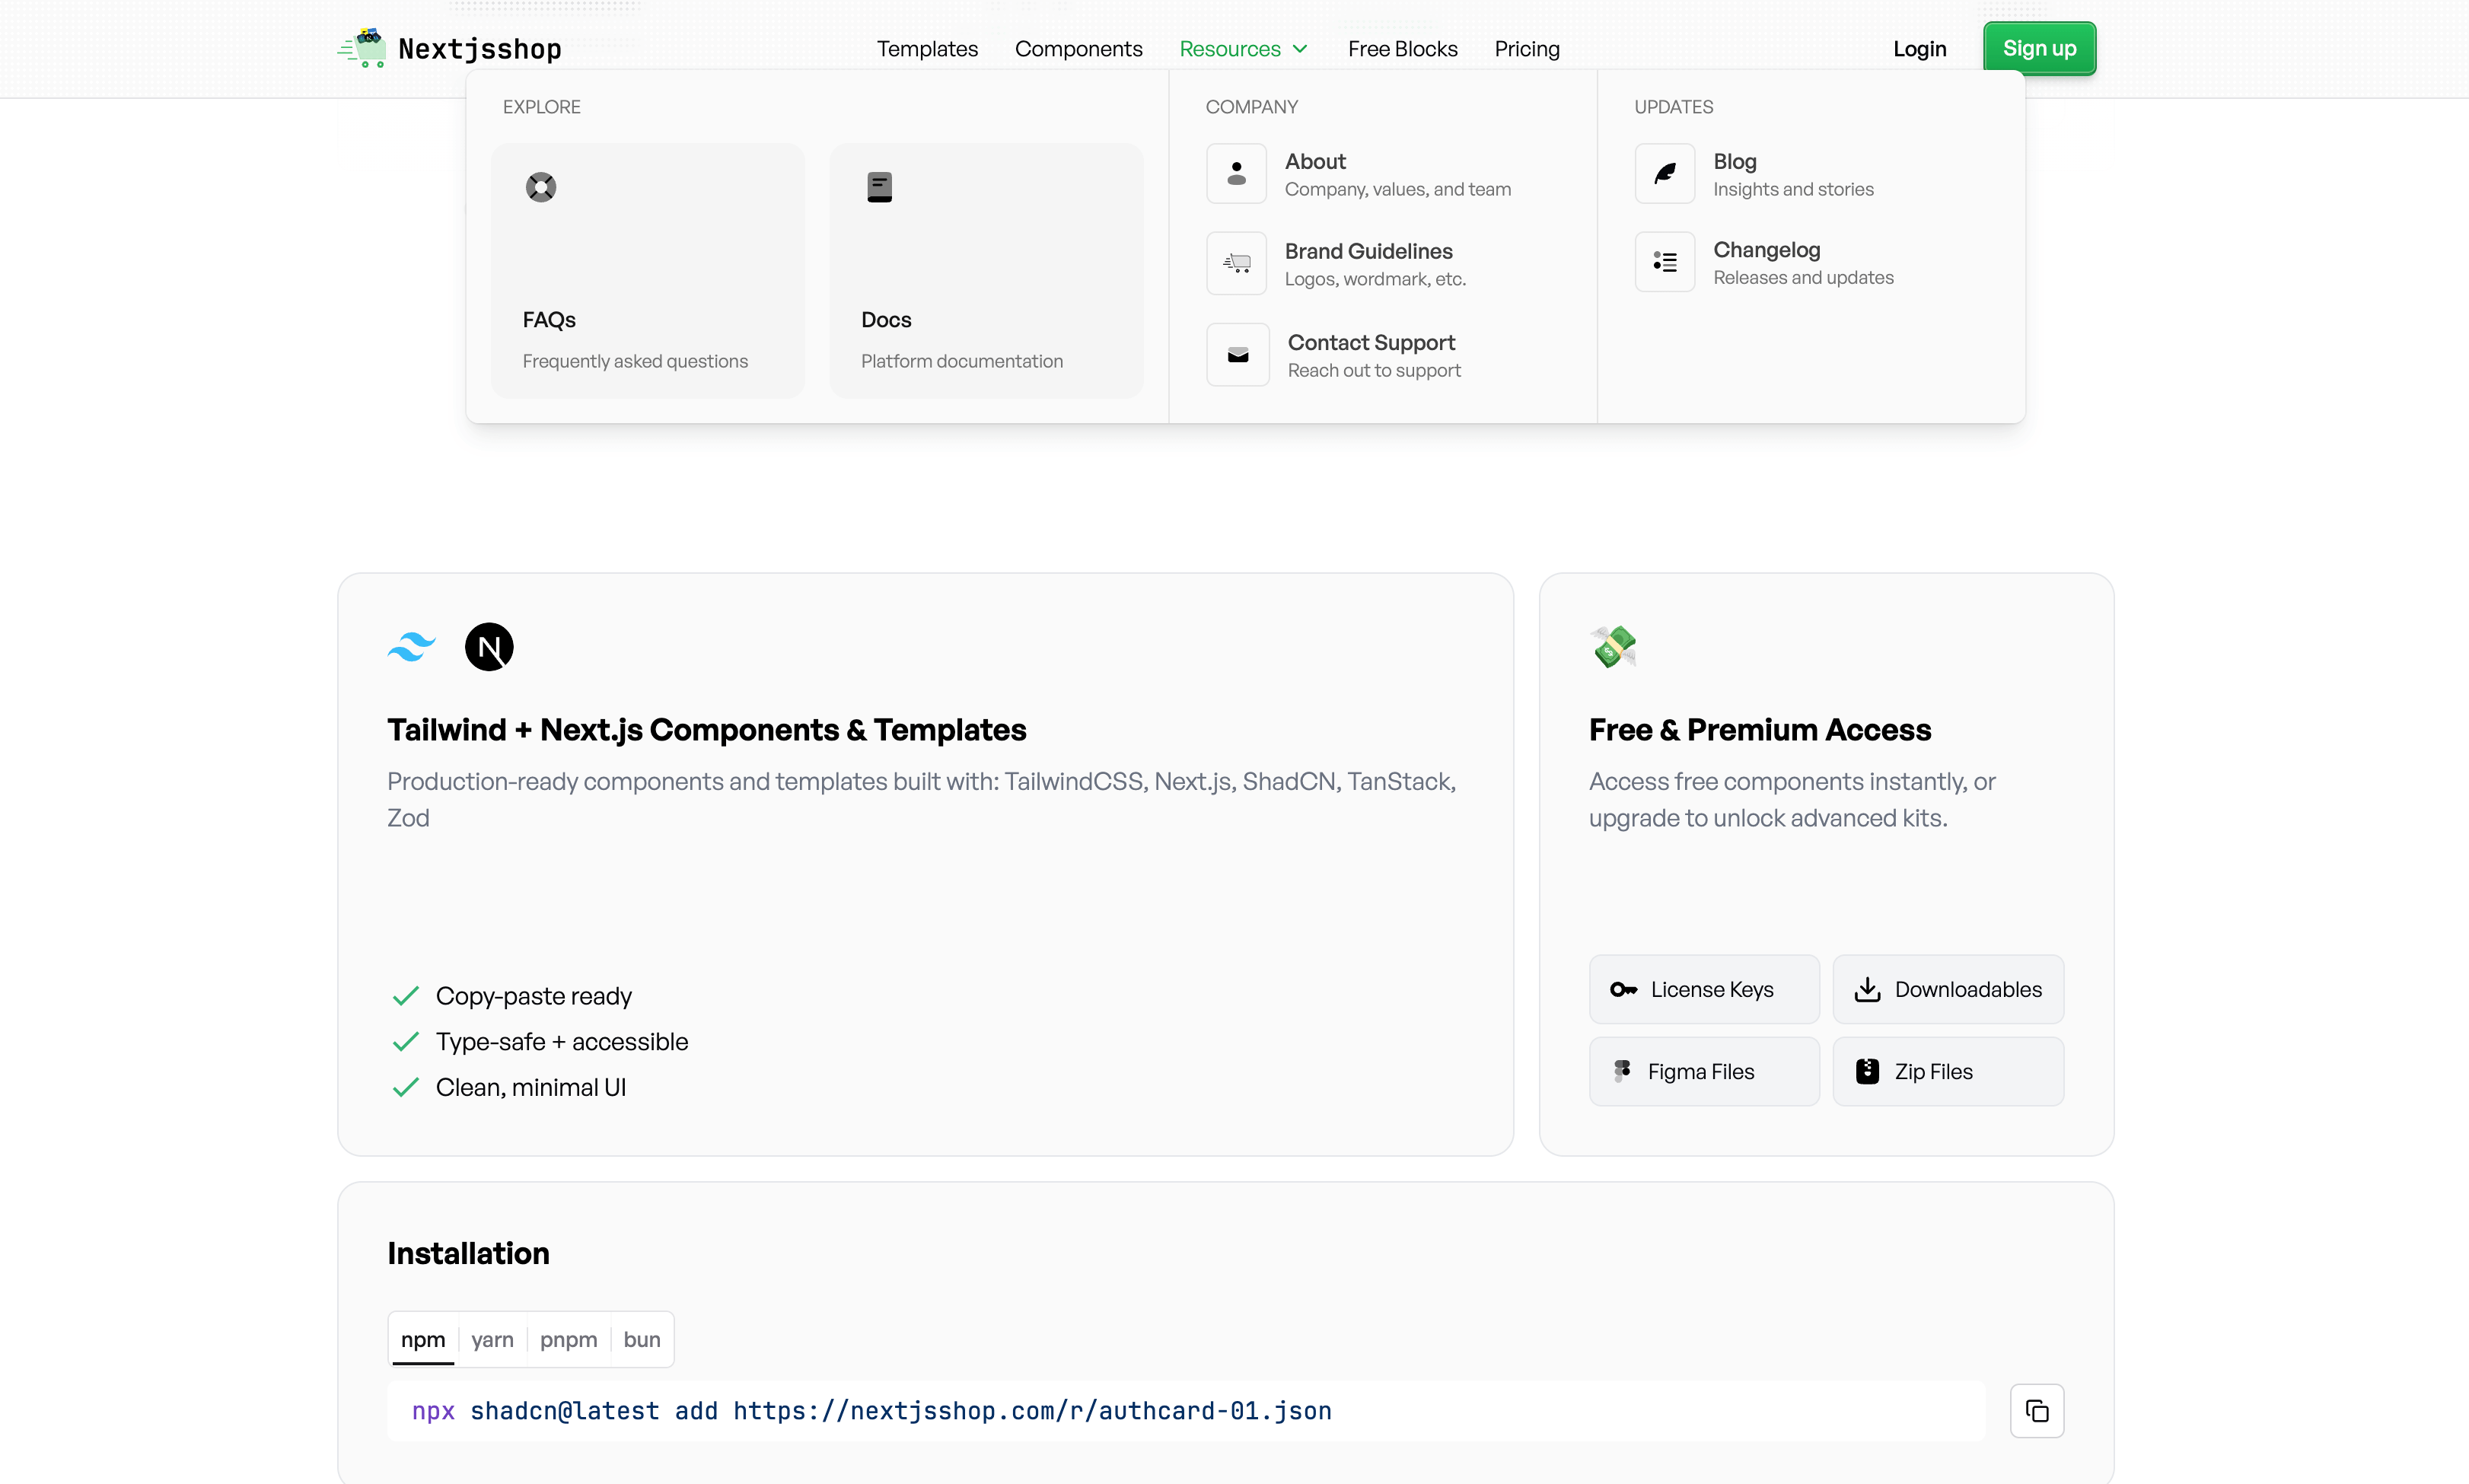The width and height of the screenshot is (2469, 1484).
Task: Click the Figma Files button
Action: pos(1704,1072)
